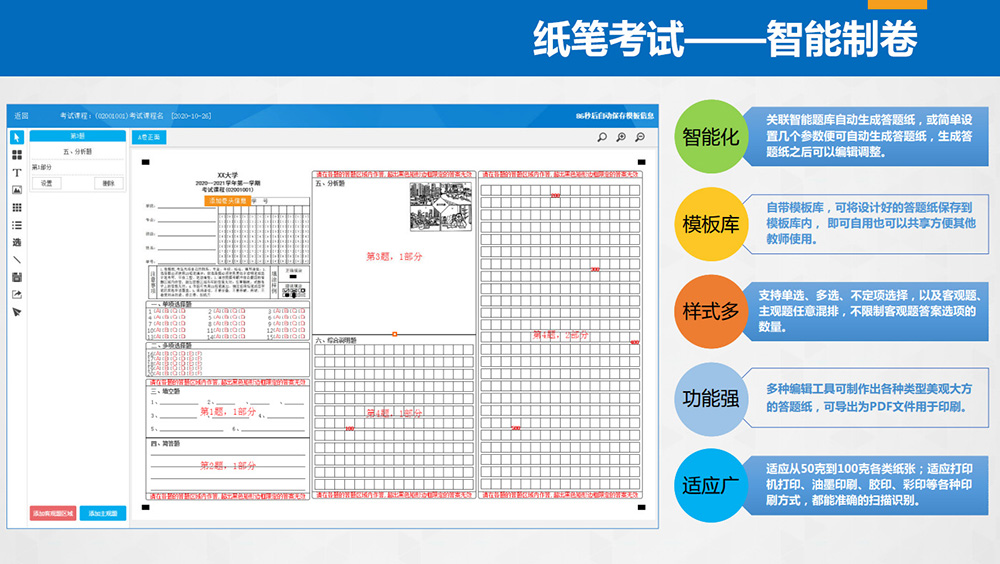This screenshot has width=1000, height=564.
Task: Choose the insert image tool
Action: click(x=17, y=190)
